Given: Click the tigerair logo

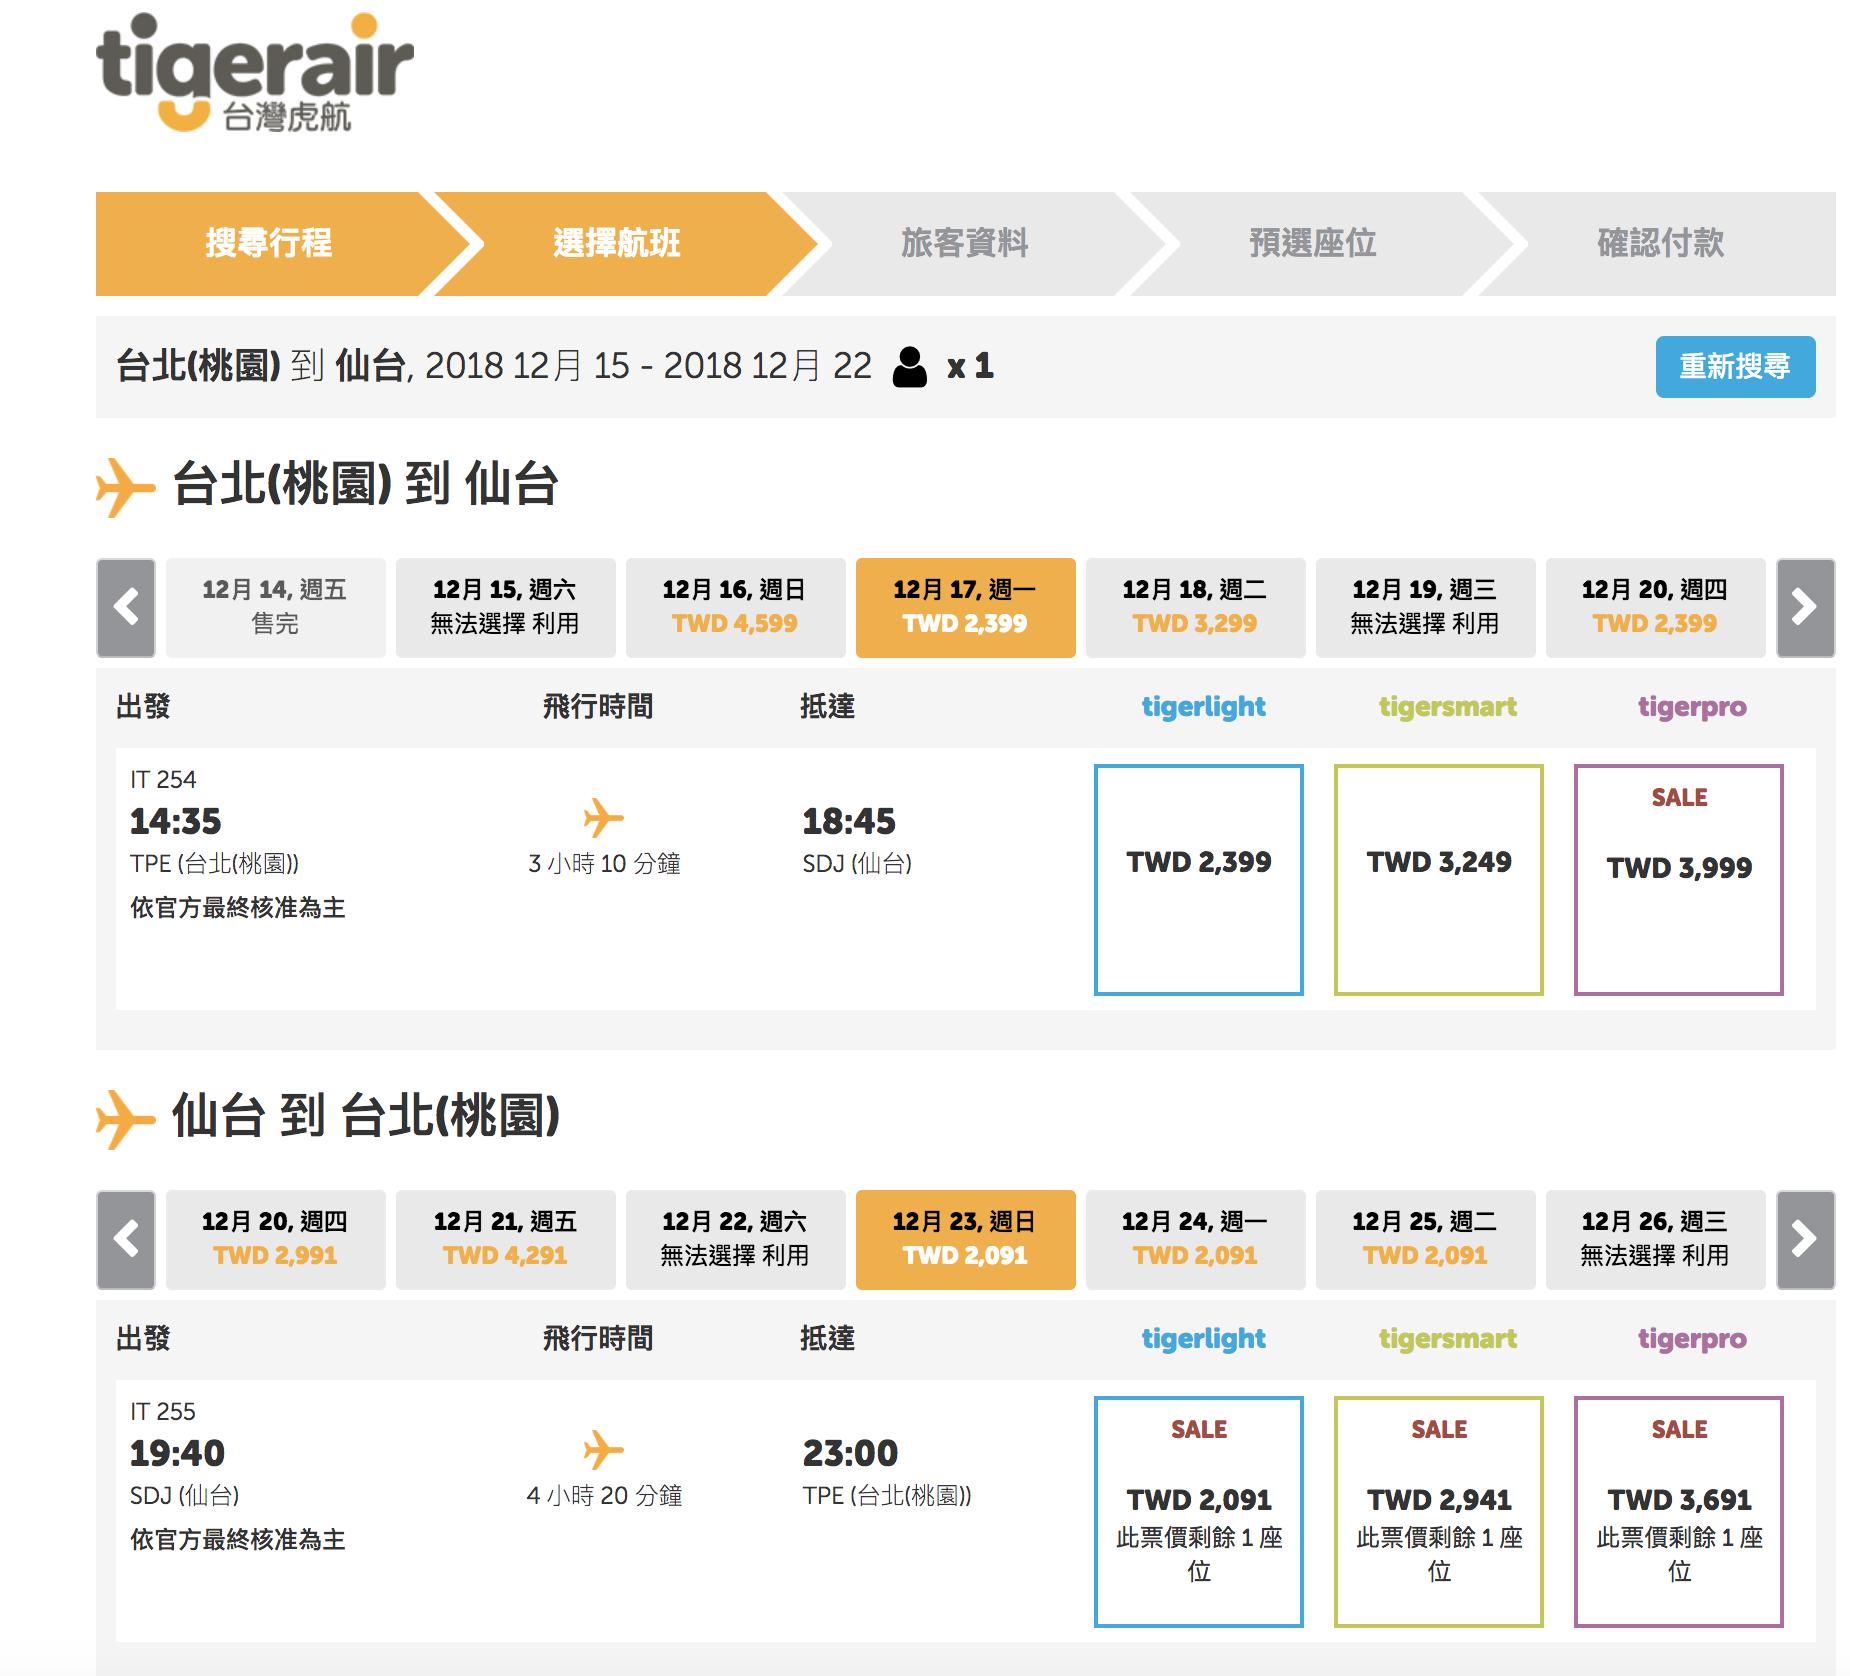Looking at the screenshot, I should tap(254, 72).
